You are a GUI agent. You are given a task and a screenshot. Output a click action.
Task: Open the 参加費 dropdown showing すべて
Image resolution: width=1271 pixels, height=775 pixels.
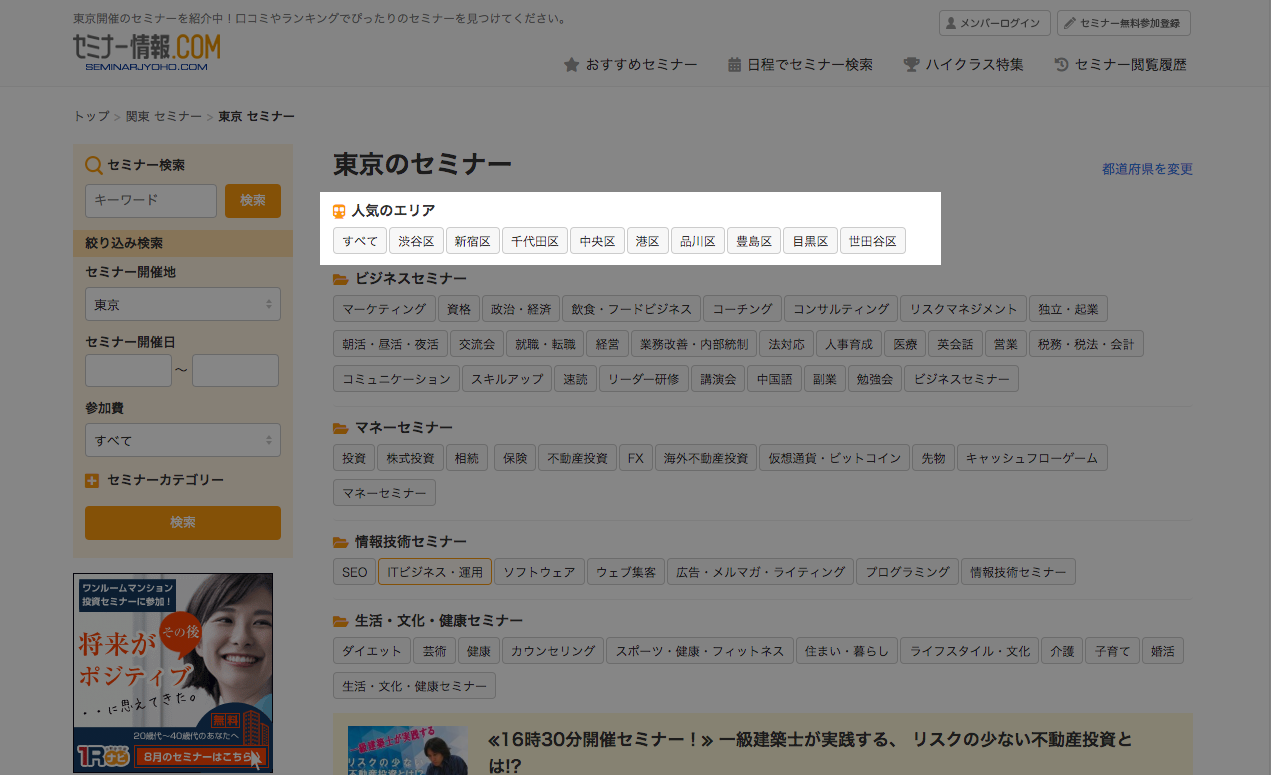183,440
